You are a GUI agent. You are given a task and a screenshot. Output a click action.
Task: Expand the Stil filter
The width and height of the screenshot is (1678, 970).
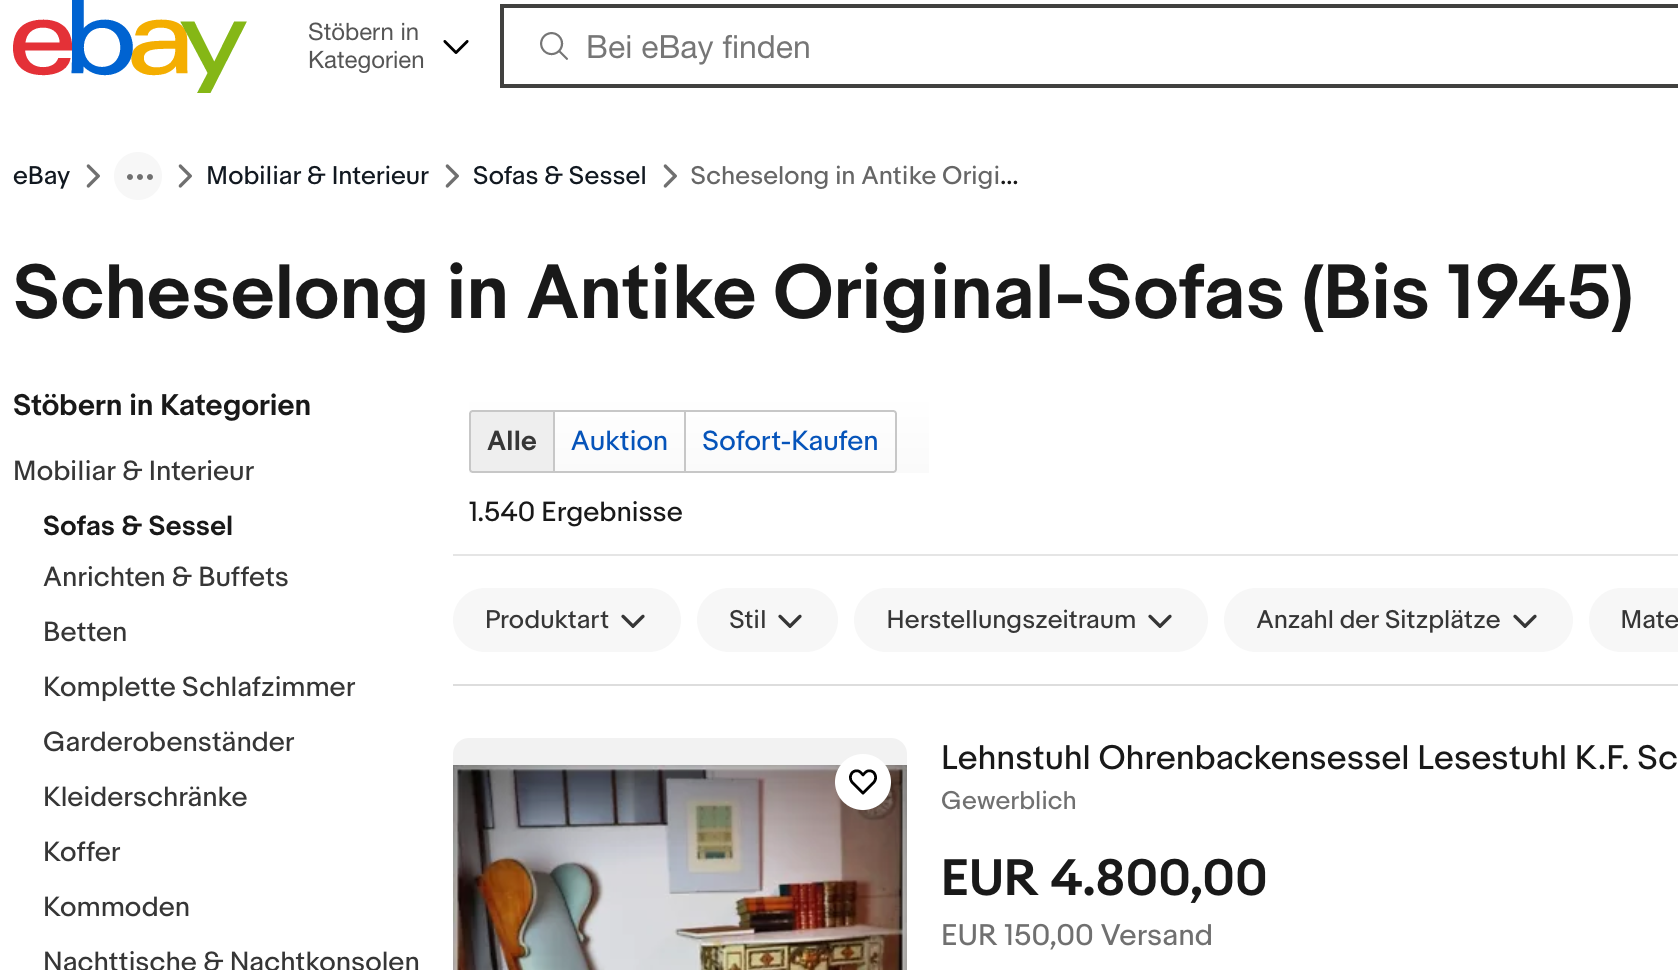[766, 620]
